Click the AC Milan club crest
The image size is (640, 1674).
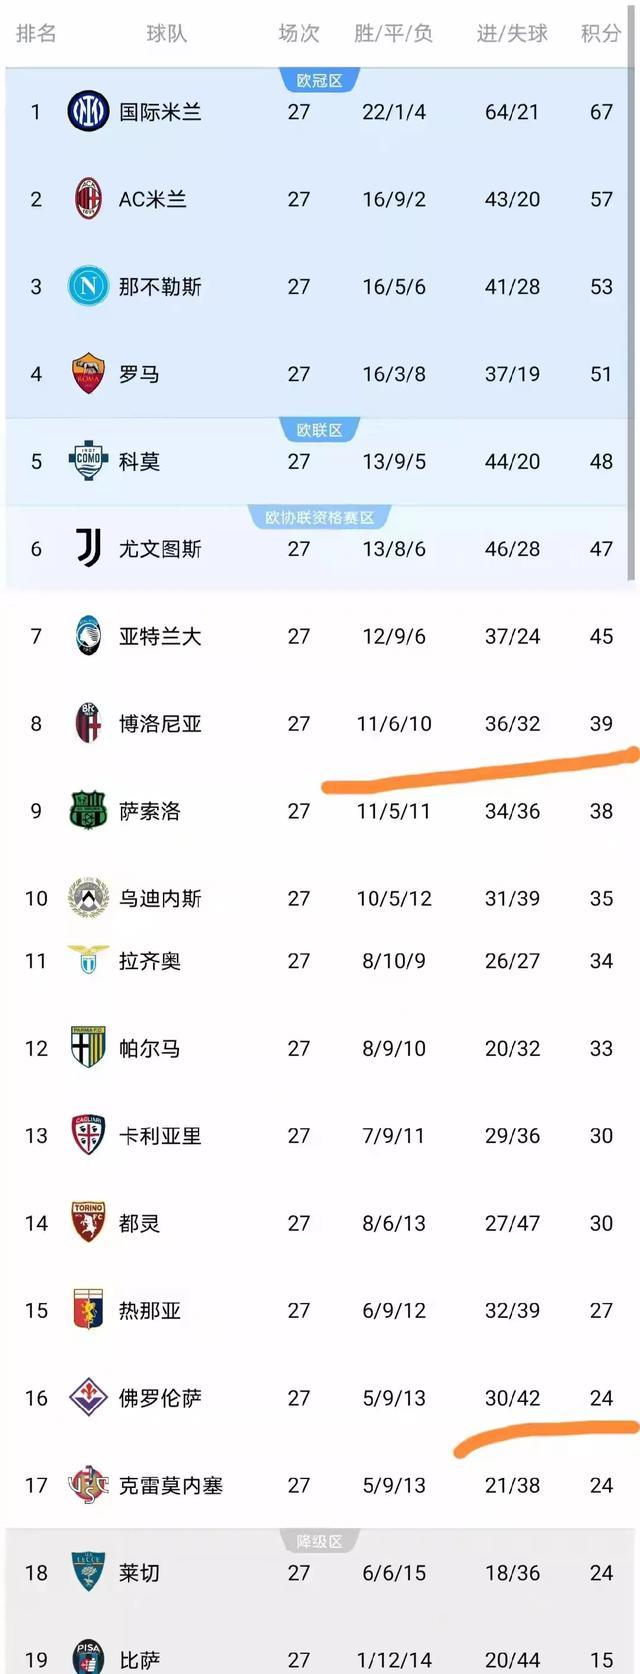(88, 199)
